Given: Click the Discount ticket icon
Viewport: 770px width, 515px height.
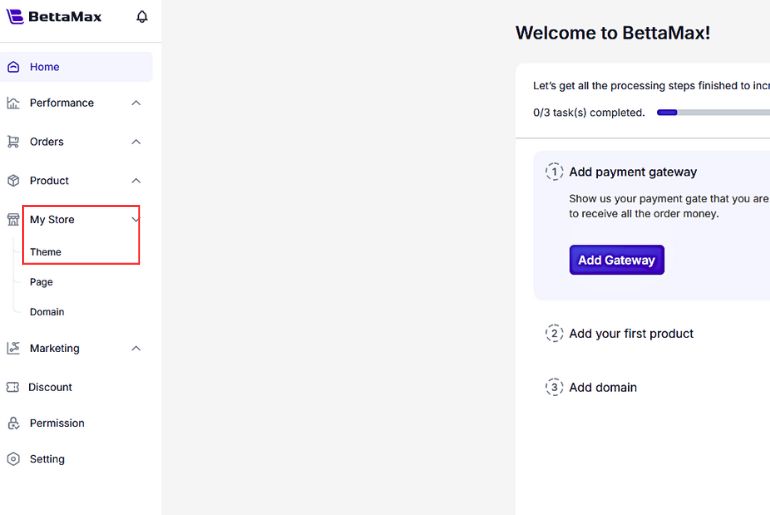Looking at the screenshot, I should pos(13,387).
